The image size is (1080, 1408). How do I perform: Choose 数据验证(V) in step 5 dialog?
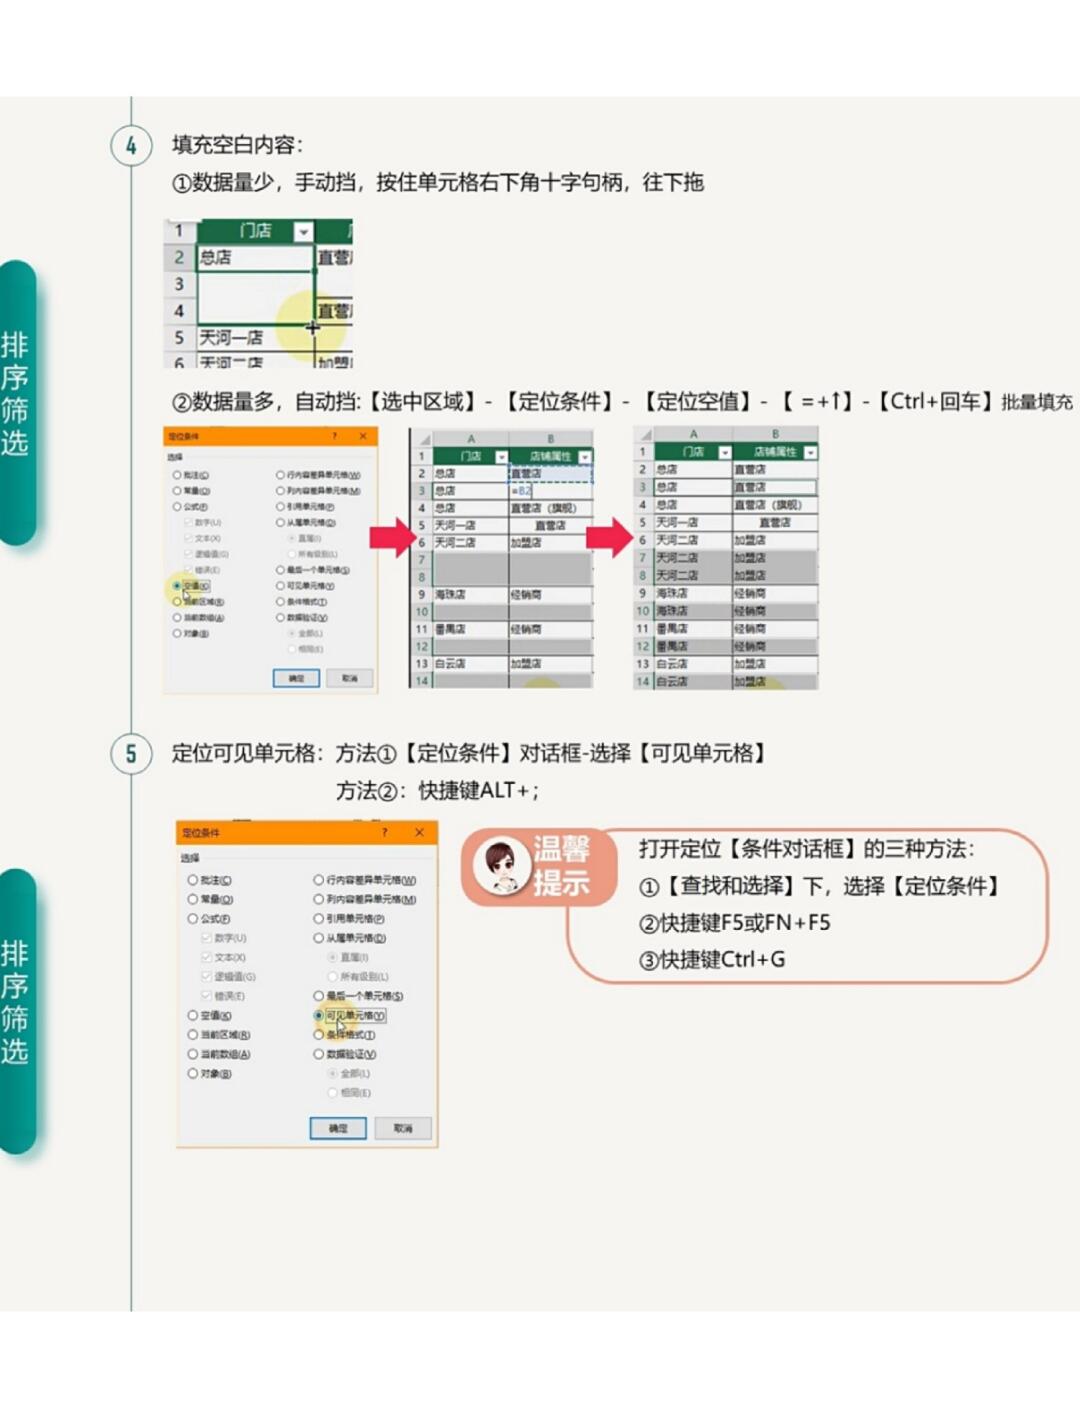(x=319, y=1054)
